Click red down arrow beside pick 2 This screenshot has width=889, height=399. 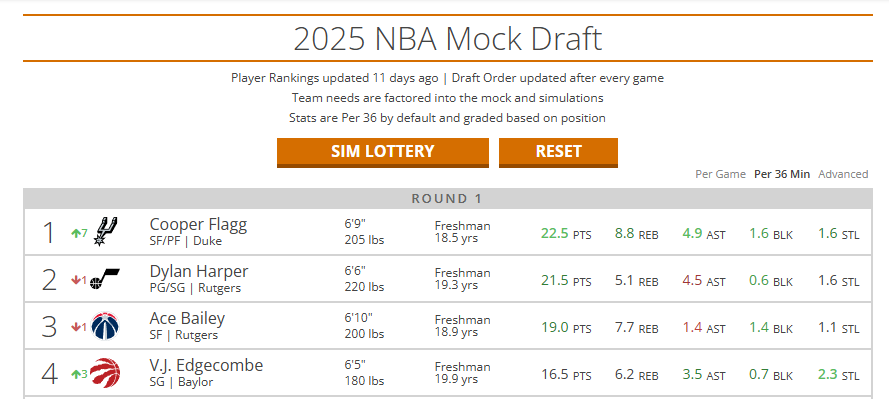tap(75, 280)
